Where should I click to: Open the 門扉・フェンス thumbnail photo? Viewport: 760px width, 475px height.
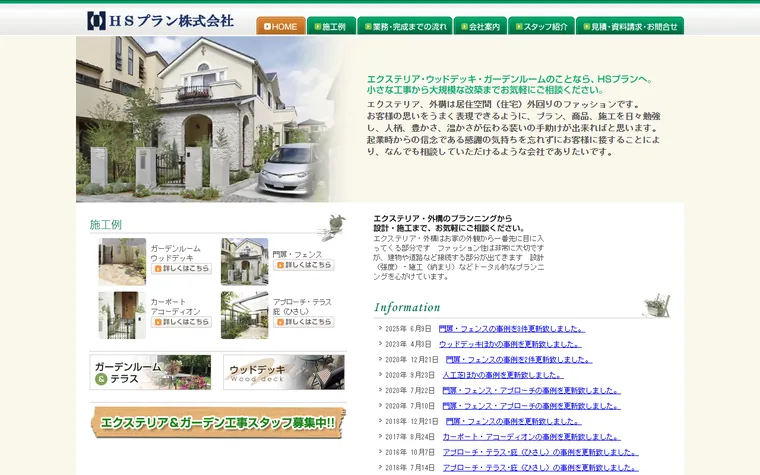244,261
